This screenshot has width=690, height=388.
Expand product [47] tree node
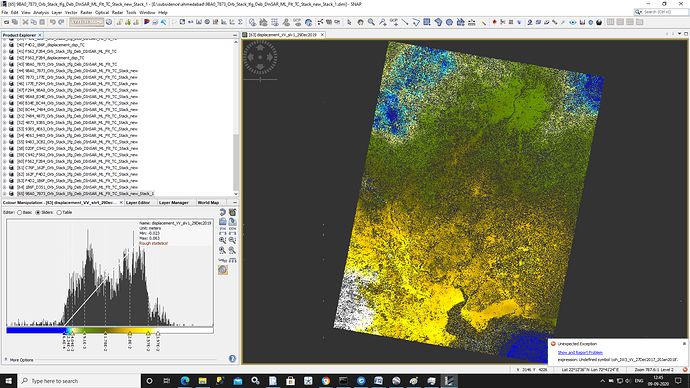tap(5, 90)
